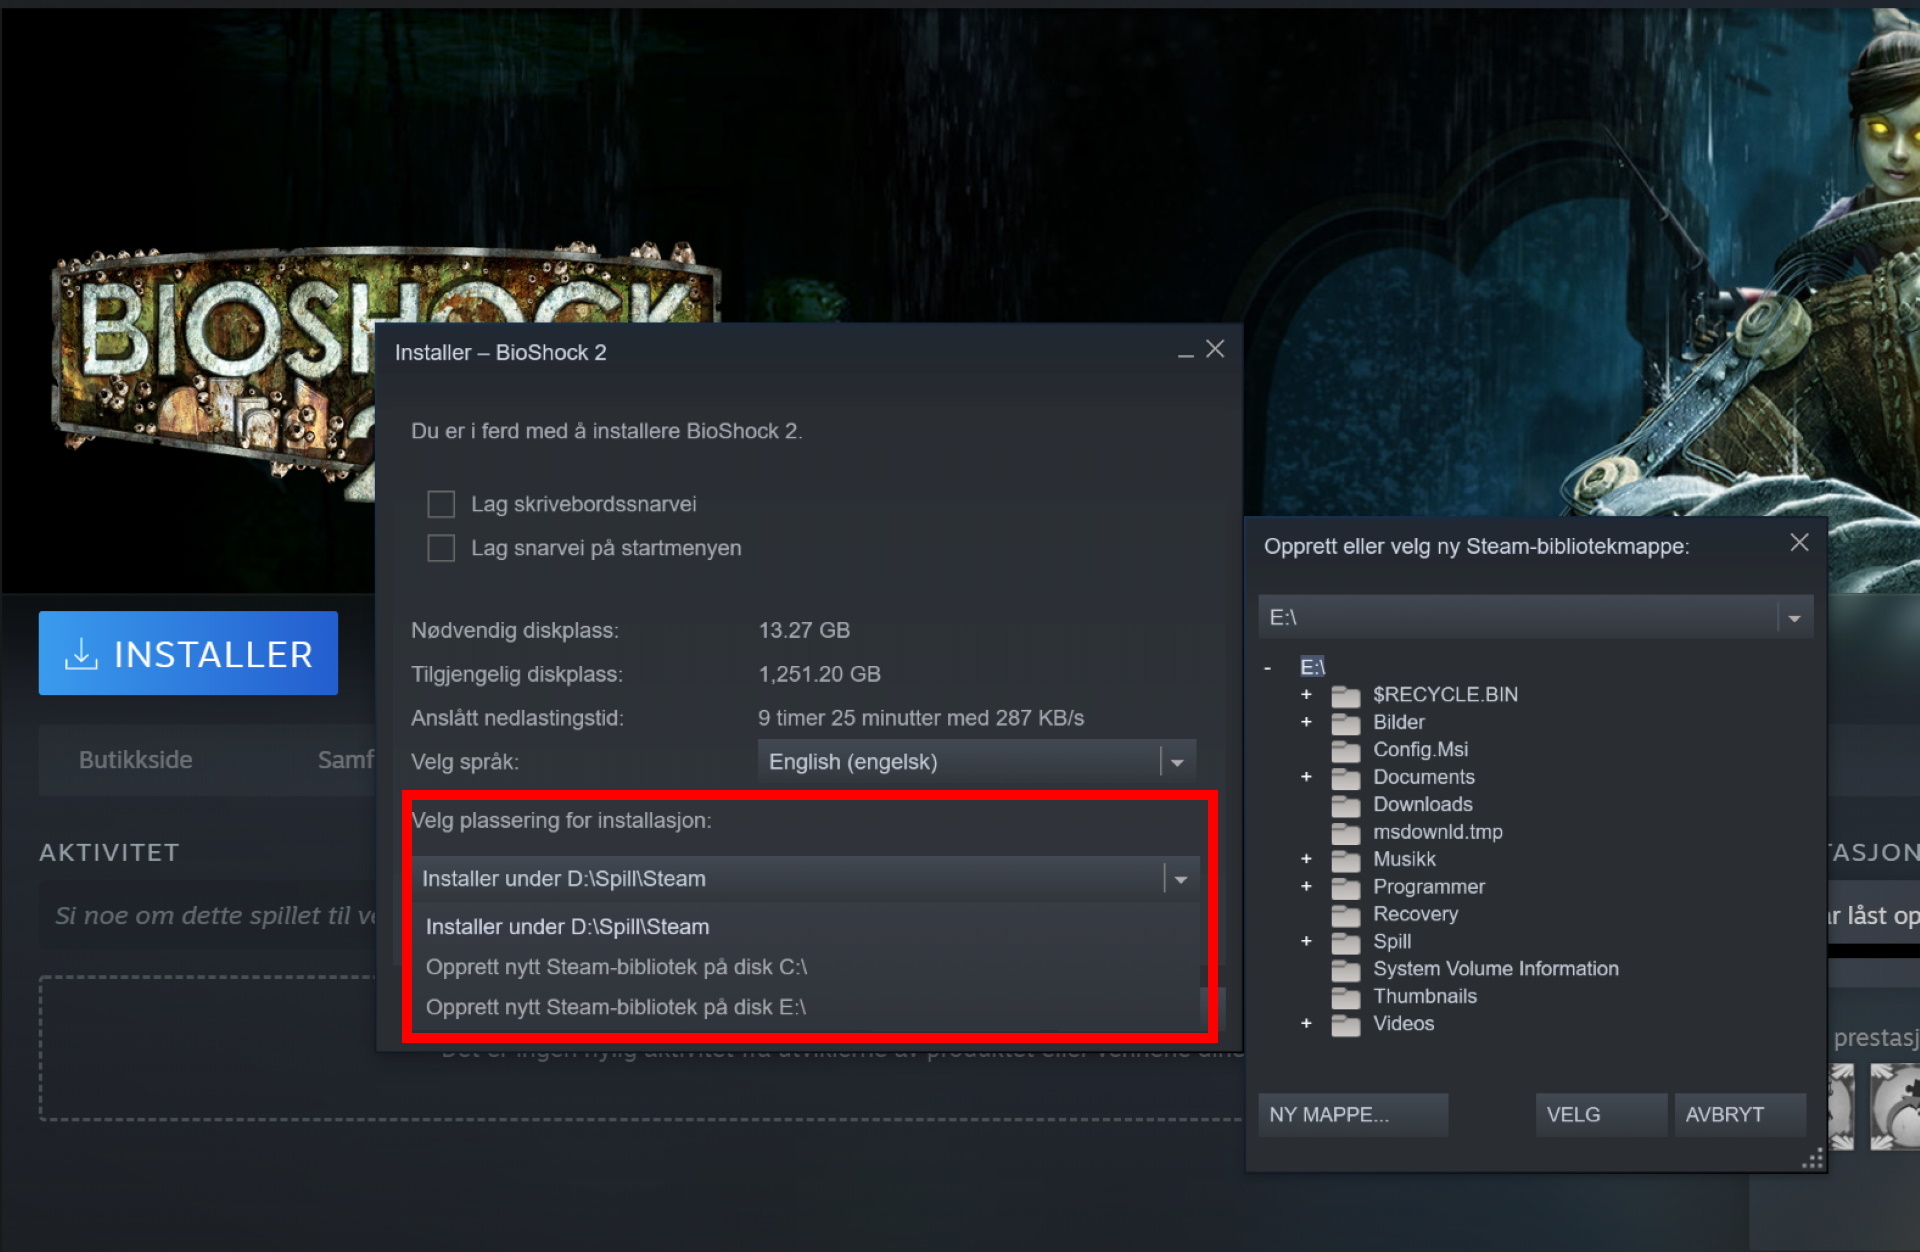The image size is (1920, 1252).
Task: Choose Opprett nytt Steam-bibliotek på disk E:\
Action: (615, 1007)
